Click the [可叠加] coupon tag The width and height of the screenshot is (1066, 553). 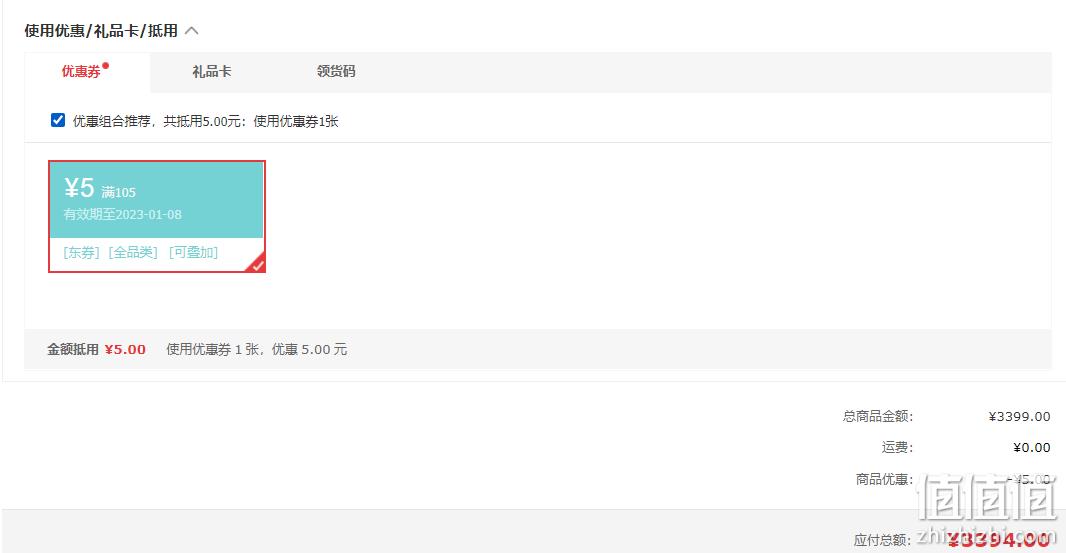tap(193, 252)
